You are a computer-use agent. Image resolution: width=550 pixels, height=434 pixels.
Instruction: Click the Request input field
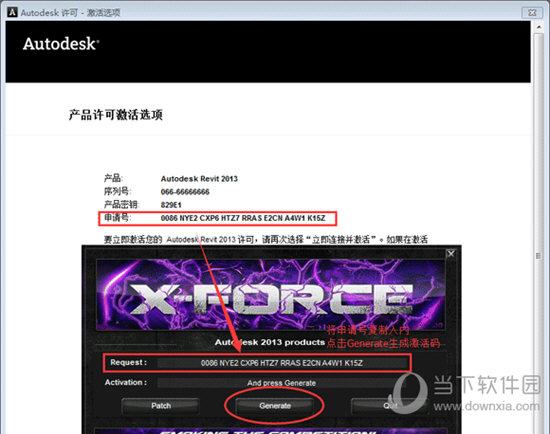(282, 363)
